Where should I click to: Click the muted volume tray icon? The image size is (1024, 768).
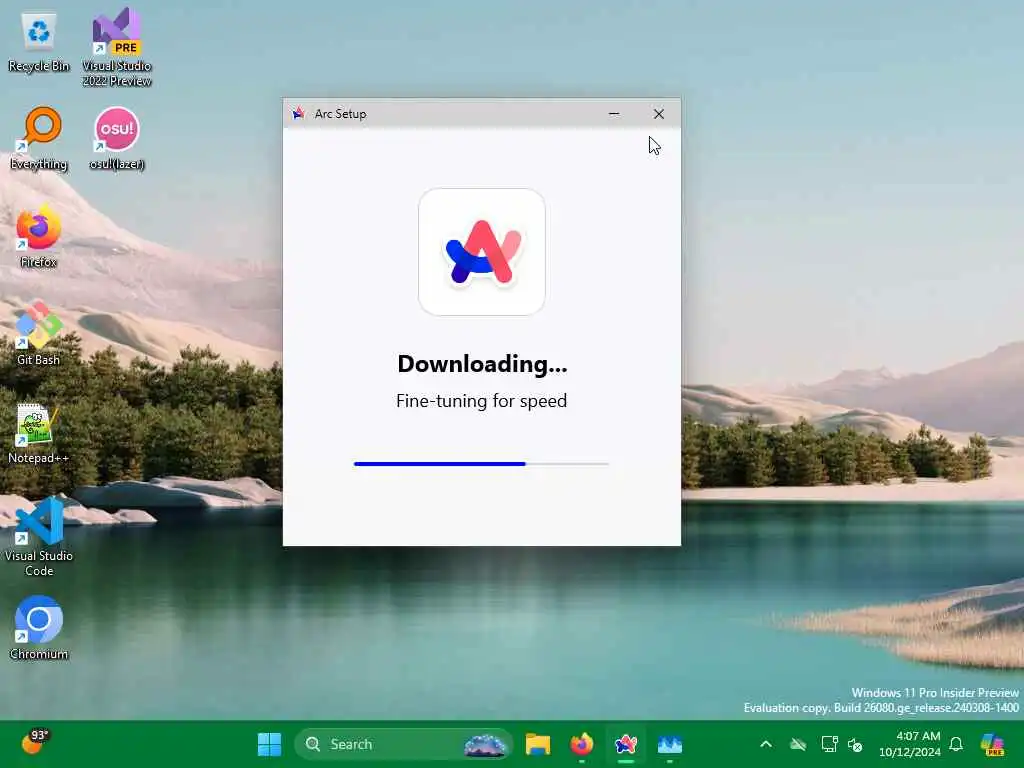(855, 744)
